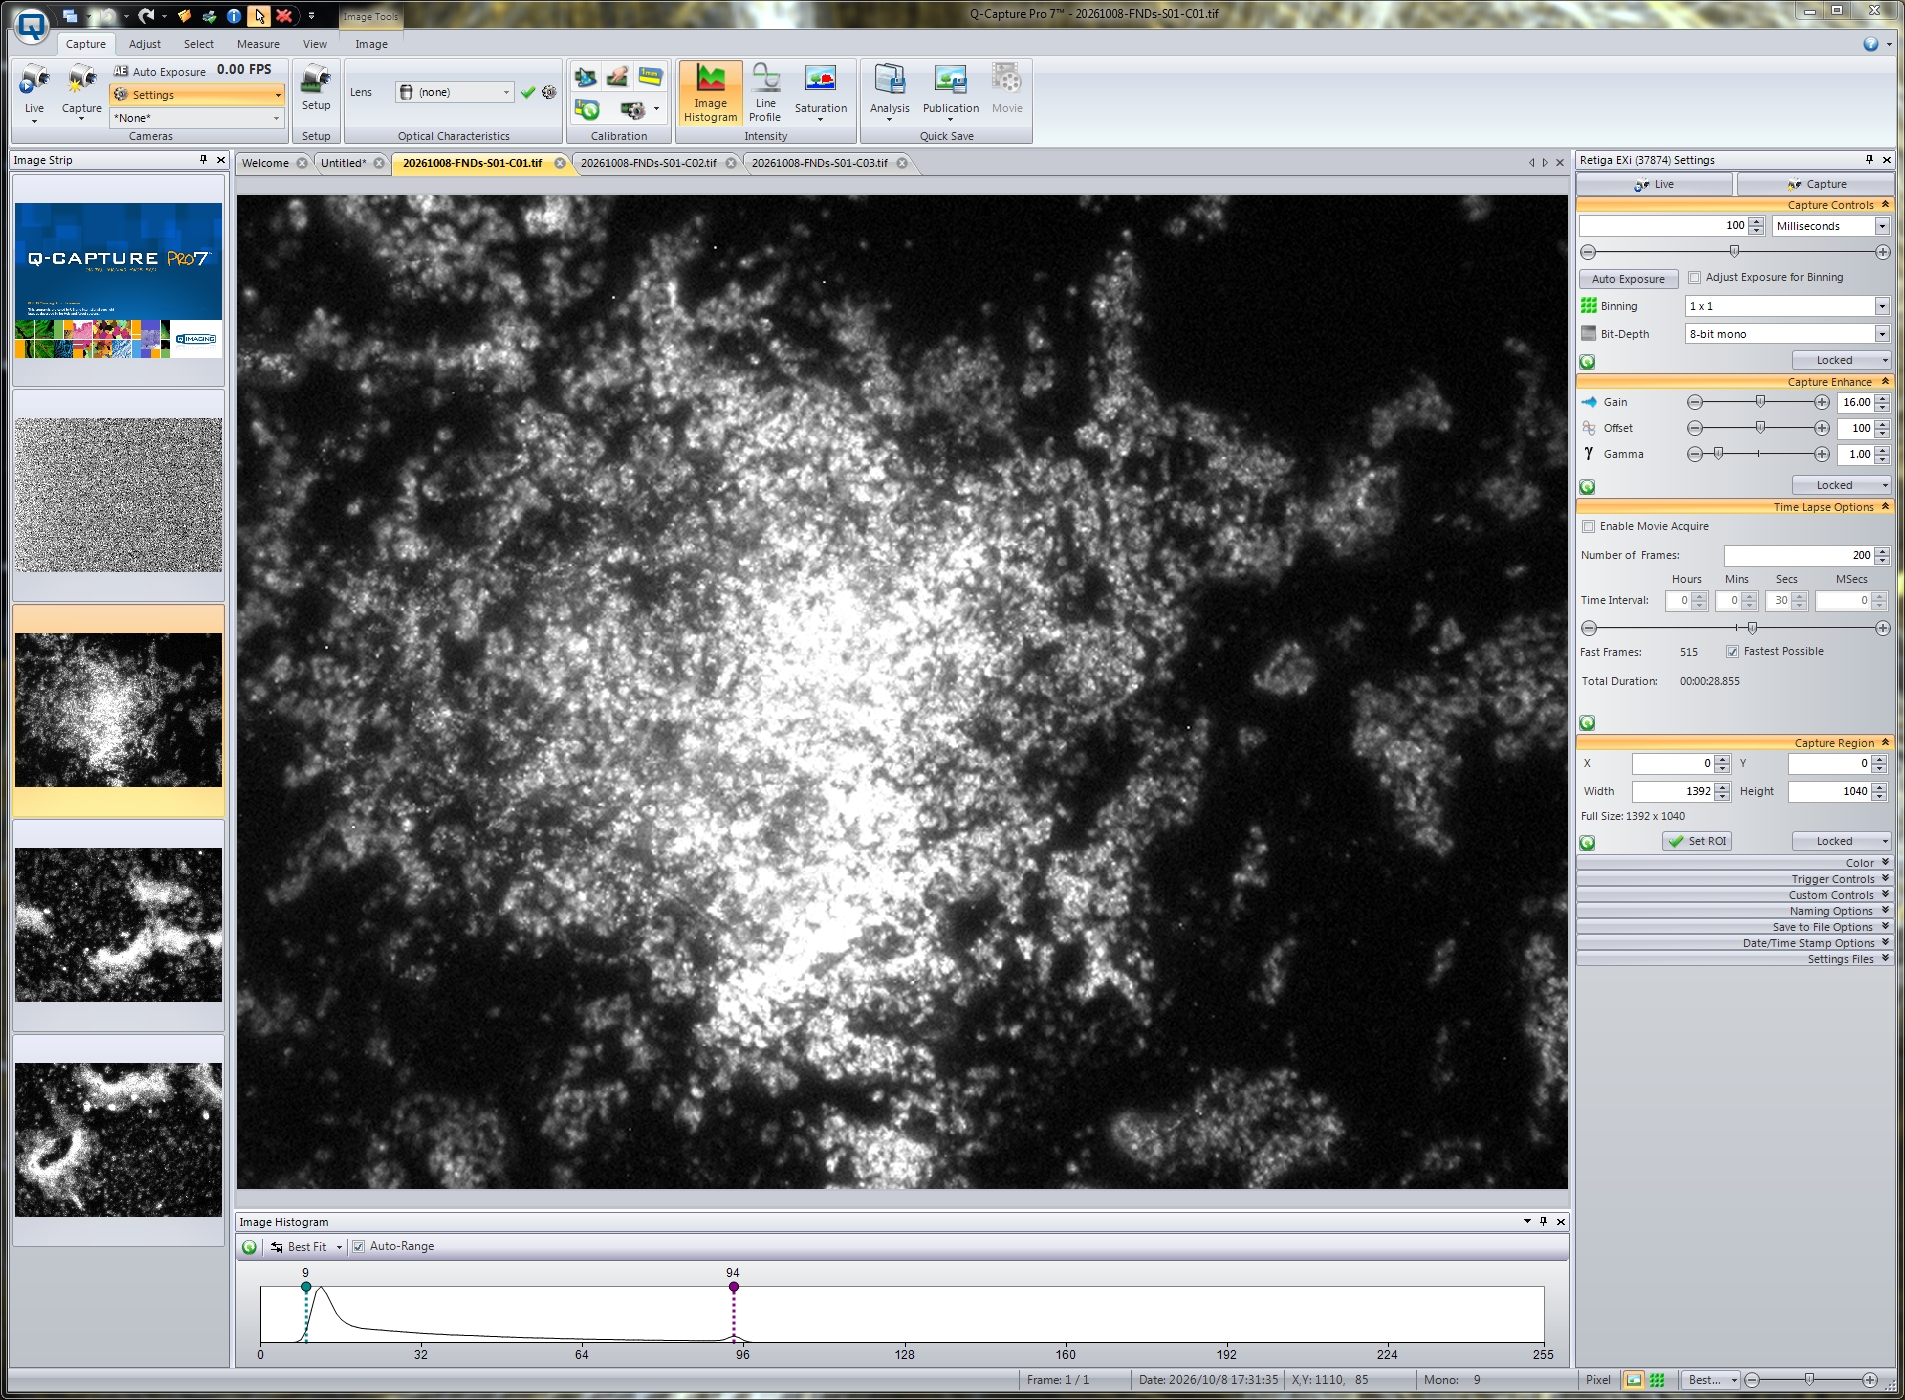Screen dimensions: 1905x1400
Task: Adjust the Gain slider handle
Action: (1760, 402)
